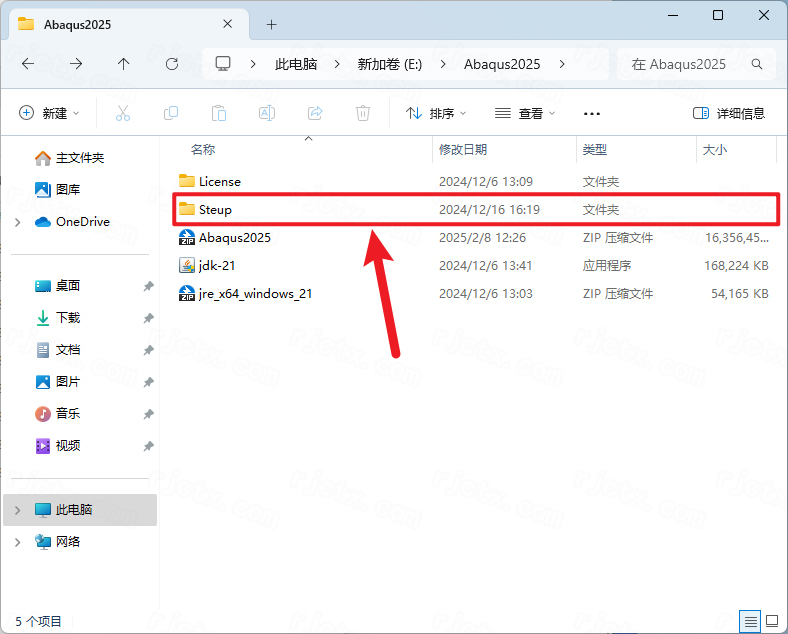Click date 2025/2/8 12:26 cell
This screenshot has width=788, height=634.
pyautogui.click(x=482, y=238)
